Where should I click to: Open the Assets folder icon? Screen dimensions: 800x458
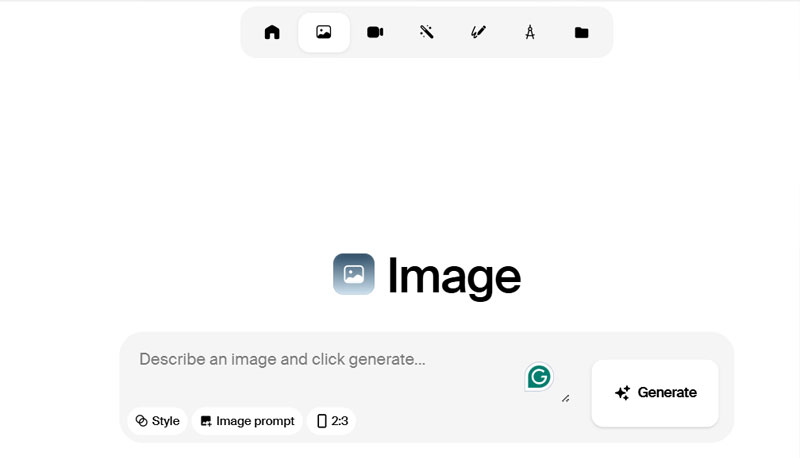pyautogui.click(x=581, y=32)
